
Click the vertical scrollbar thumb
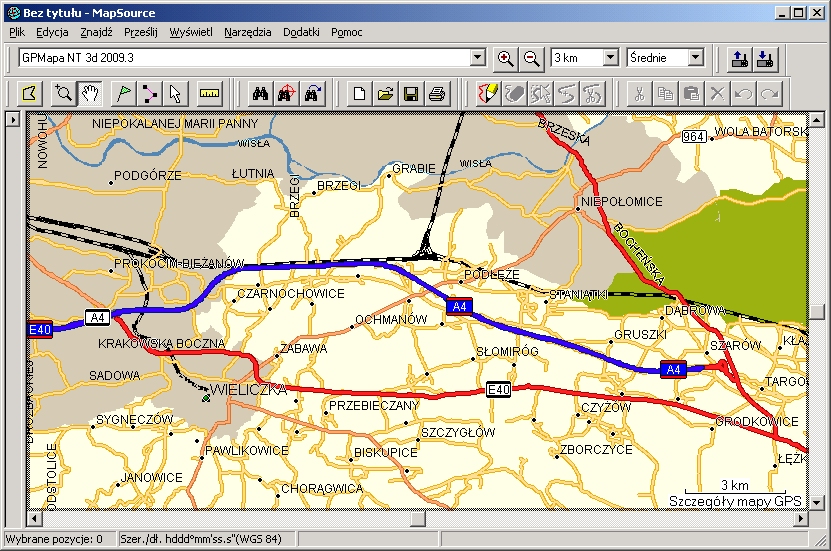817,312
